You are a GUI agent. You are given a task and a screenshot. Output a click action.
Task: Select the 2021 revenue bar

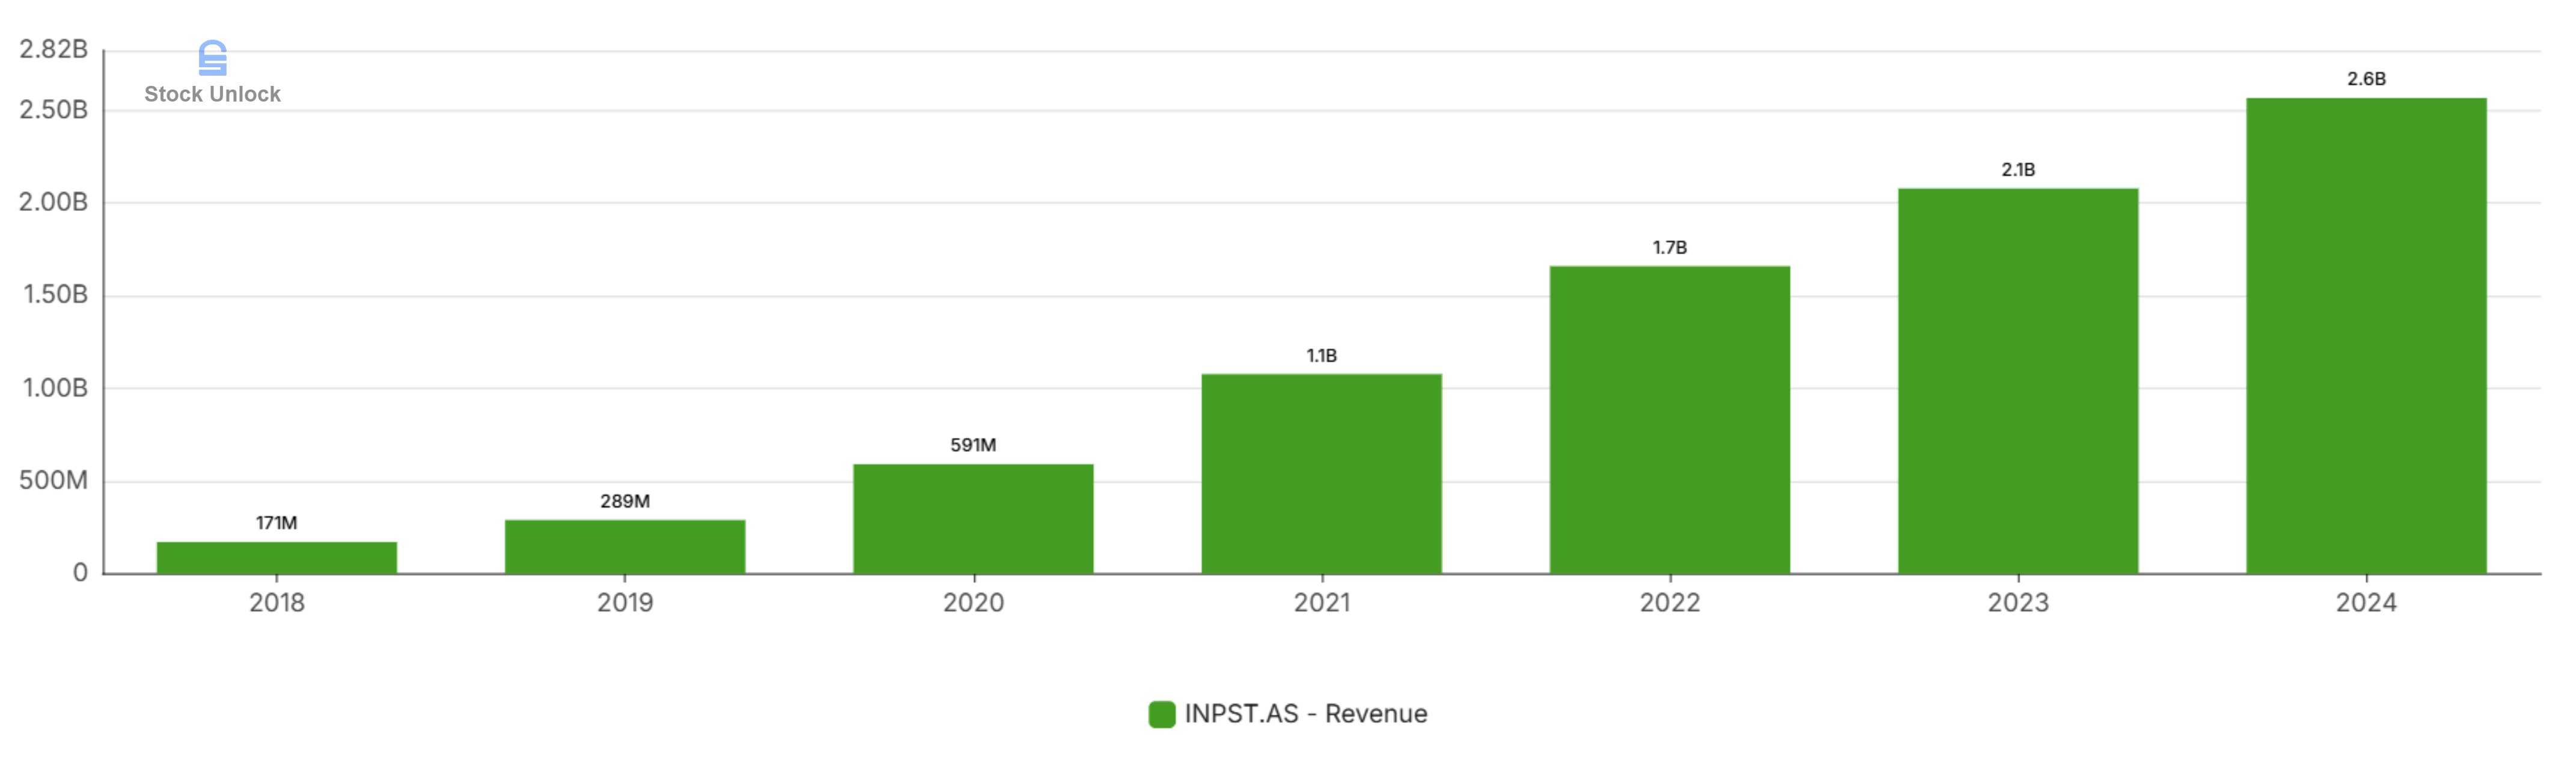[1321, 474]
